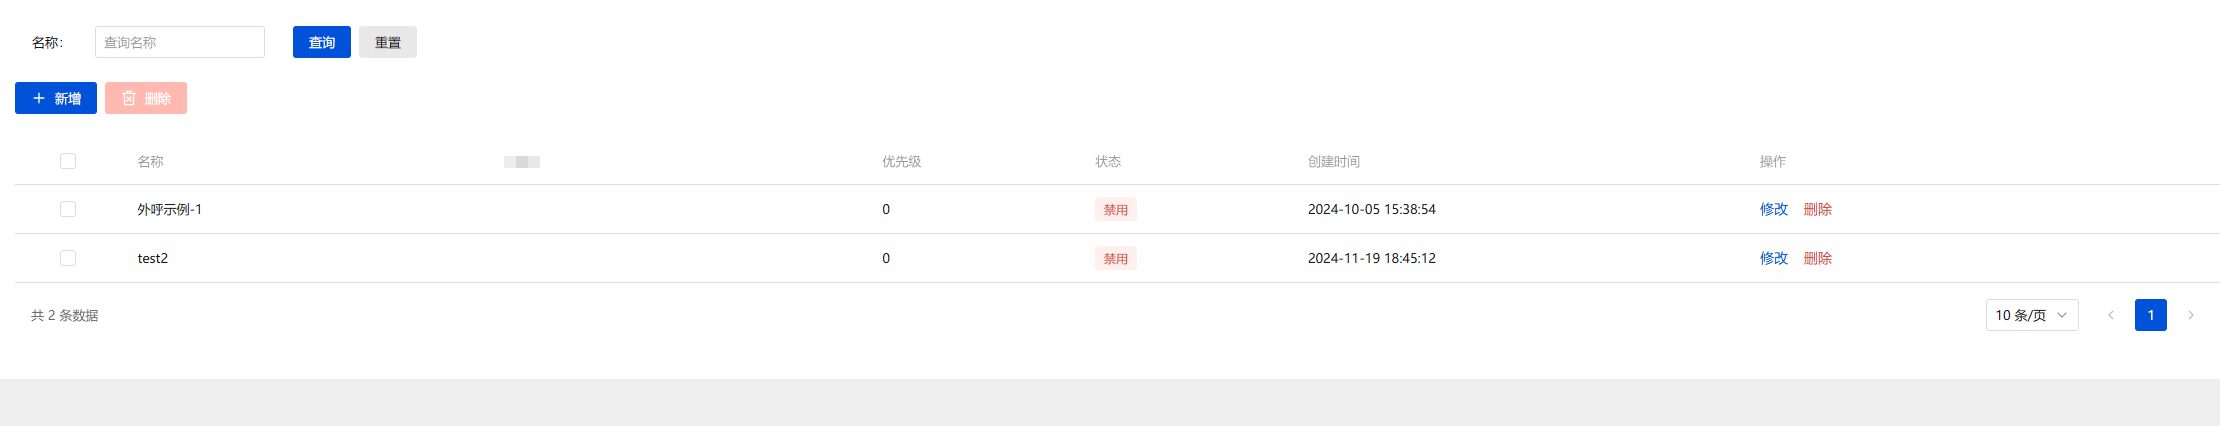Viewport: 2220px width, 426px height.
Task: Click 修改 for 外呼示例-1 row
Action: coord(1773,209)
